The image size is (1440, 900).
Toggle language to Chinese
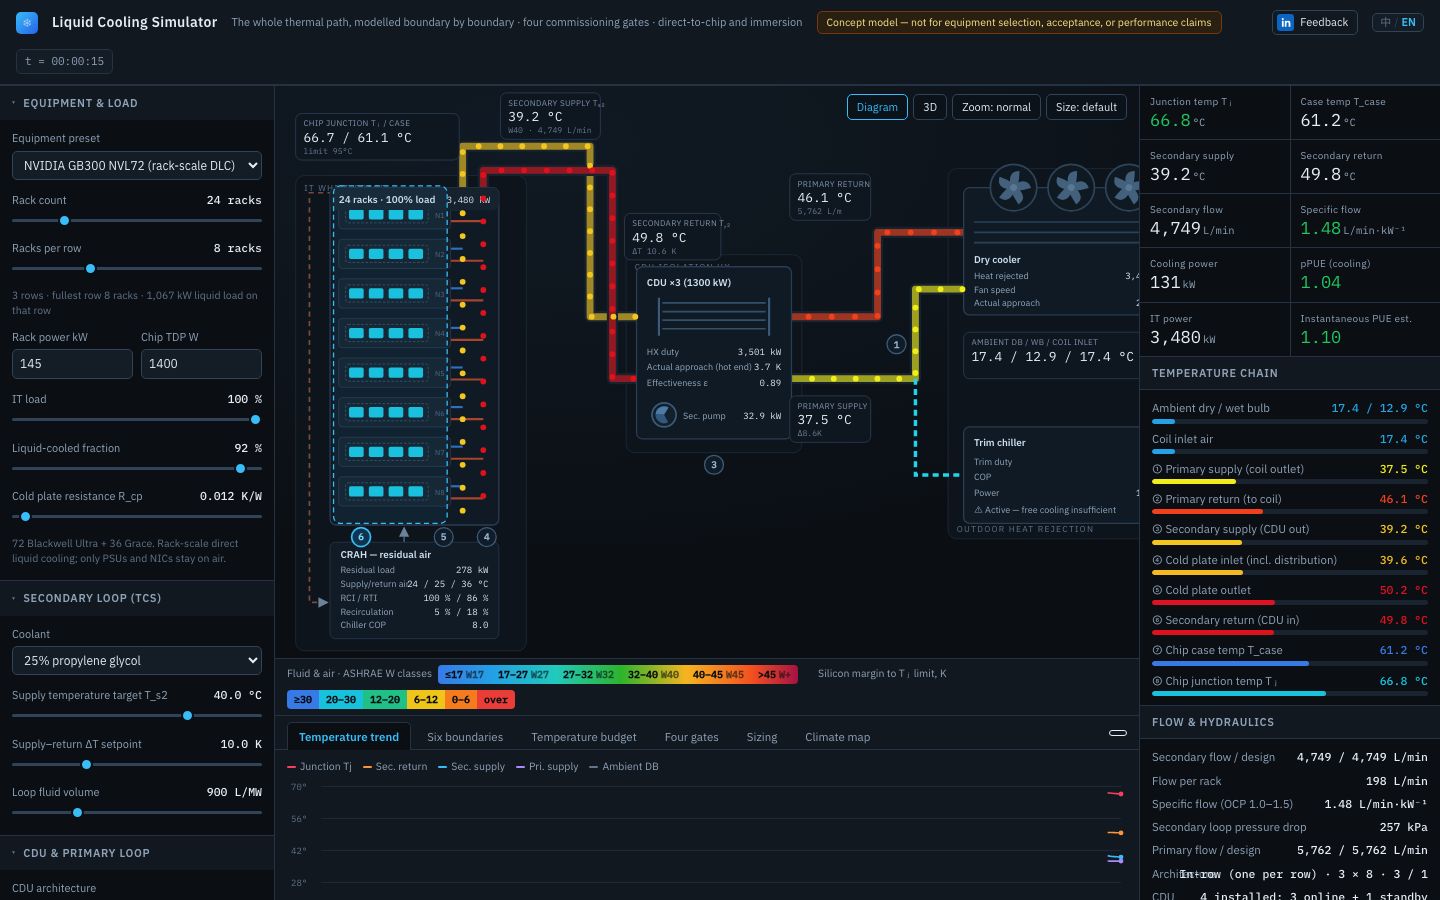pyautogui.click(x=1386, y=22)
